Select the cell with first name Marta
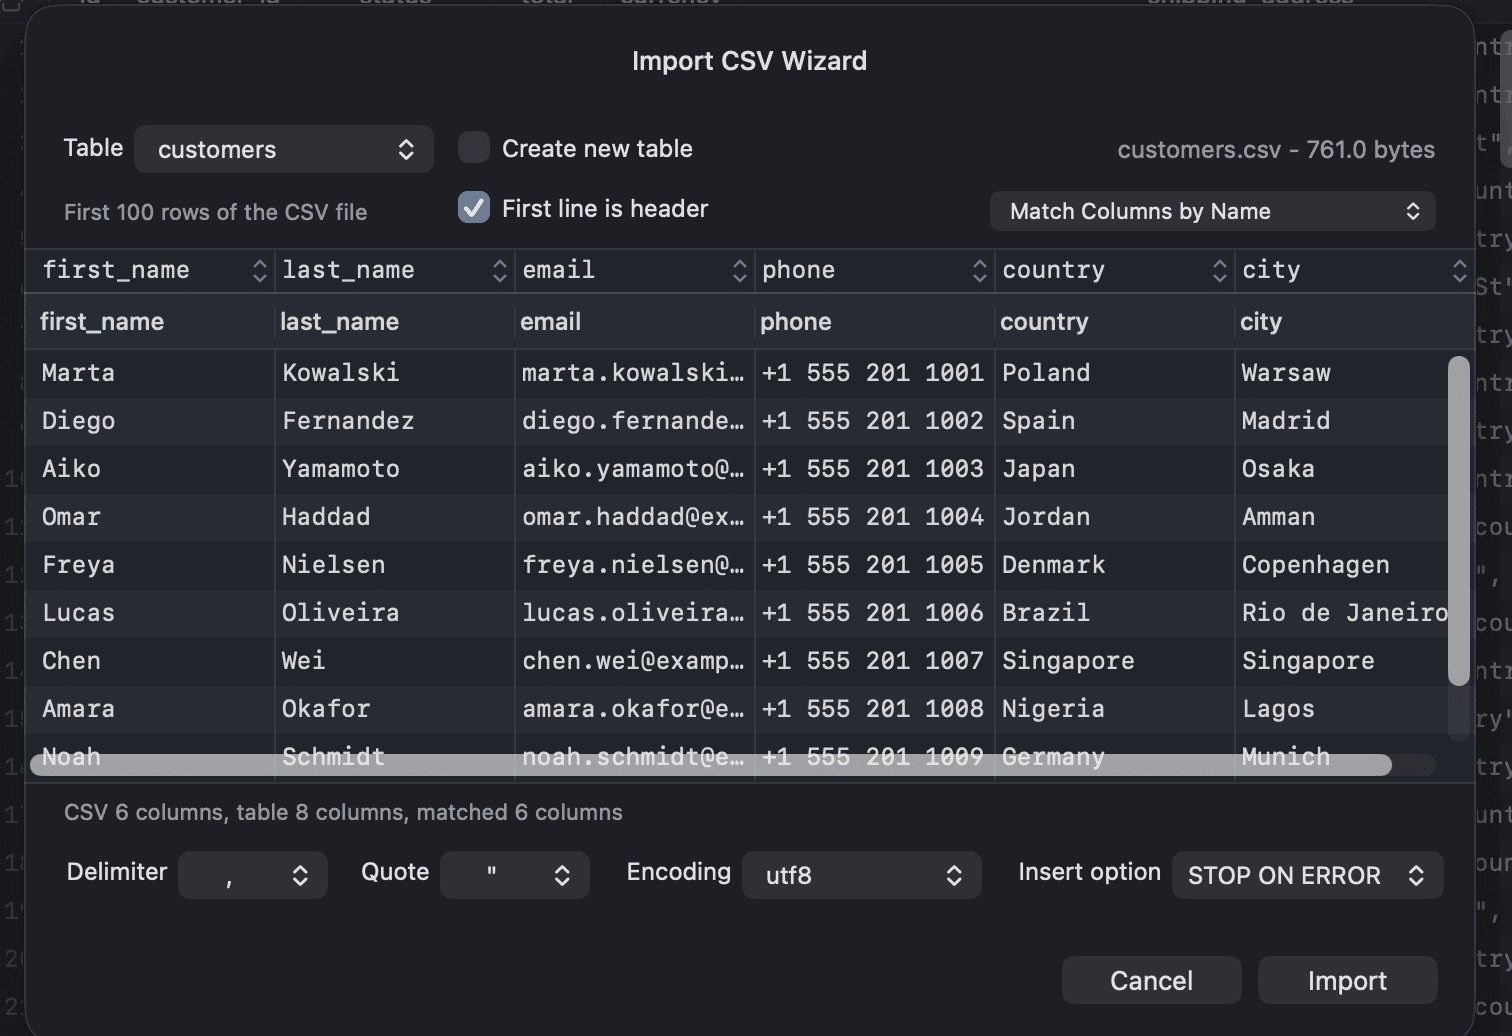The image size is (1512, 1036). [150, 373]
